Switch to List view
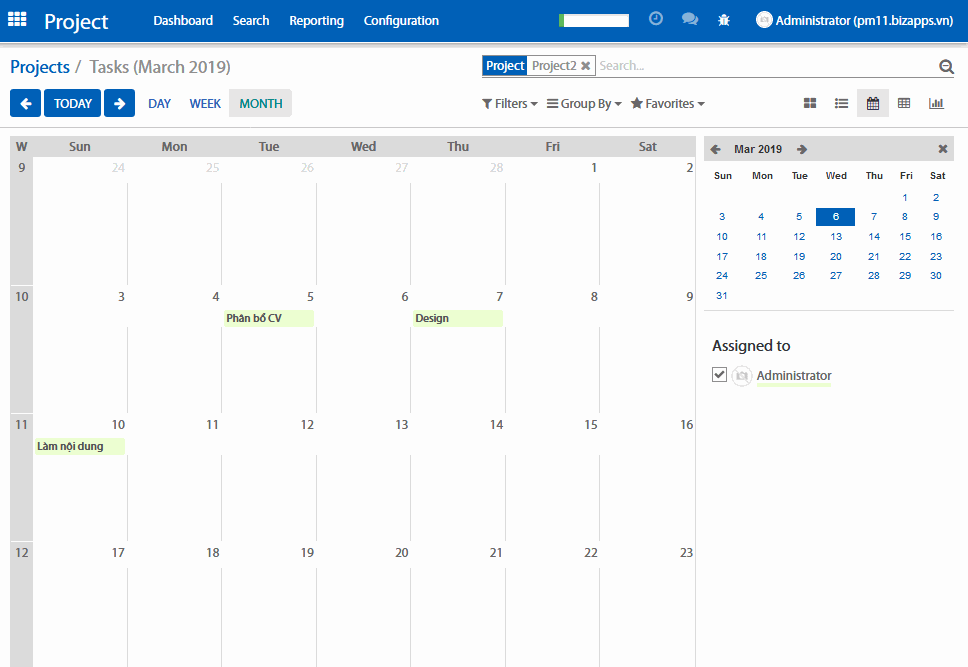Screen dimensions: 968x667 click(x=842, y=103)
